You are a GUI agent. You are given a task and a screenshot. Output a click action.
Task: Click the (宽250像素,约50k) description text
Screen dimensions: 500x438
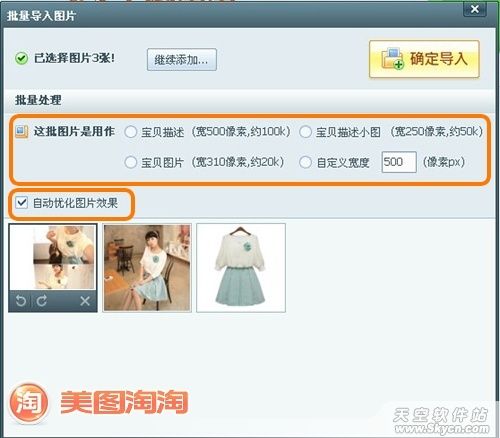(436, 132)
